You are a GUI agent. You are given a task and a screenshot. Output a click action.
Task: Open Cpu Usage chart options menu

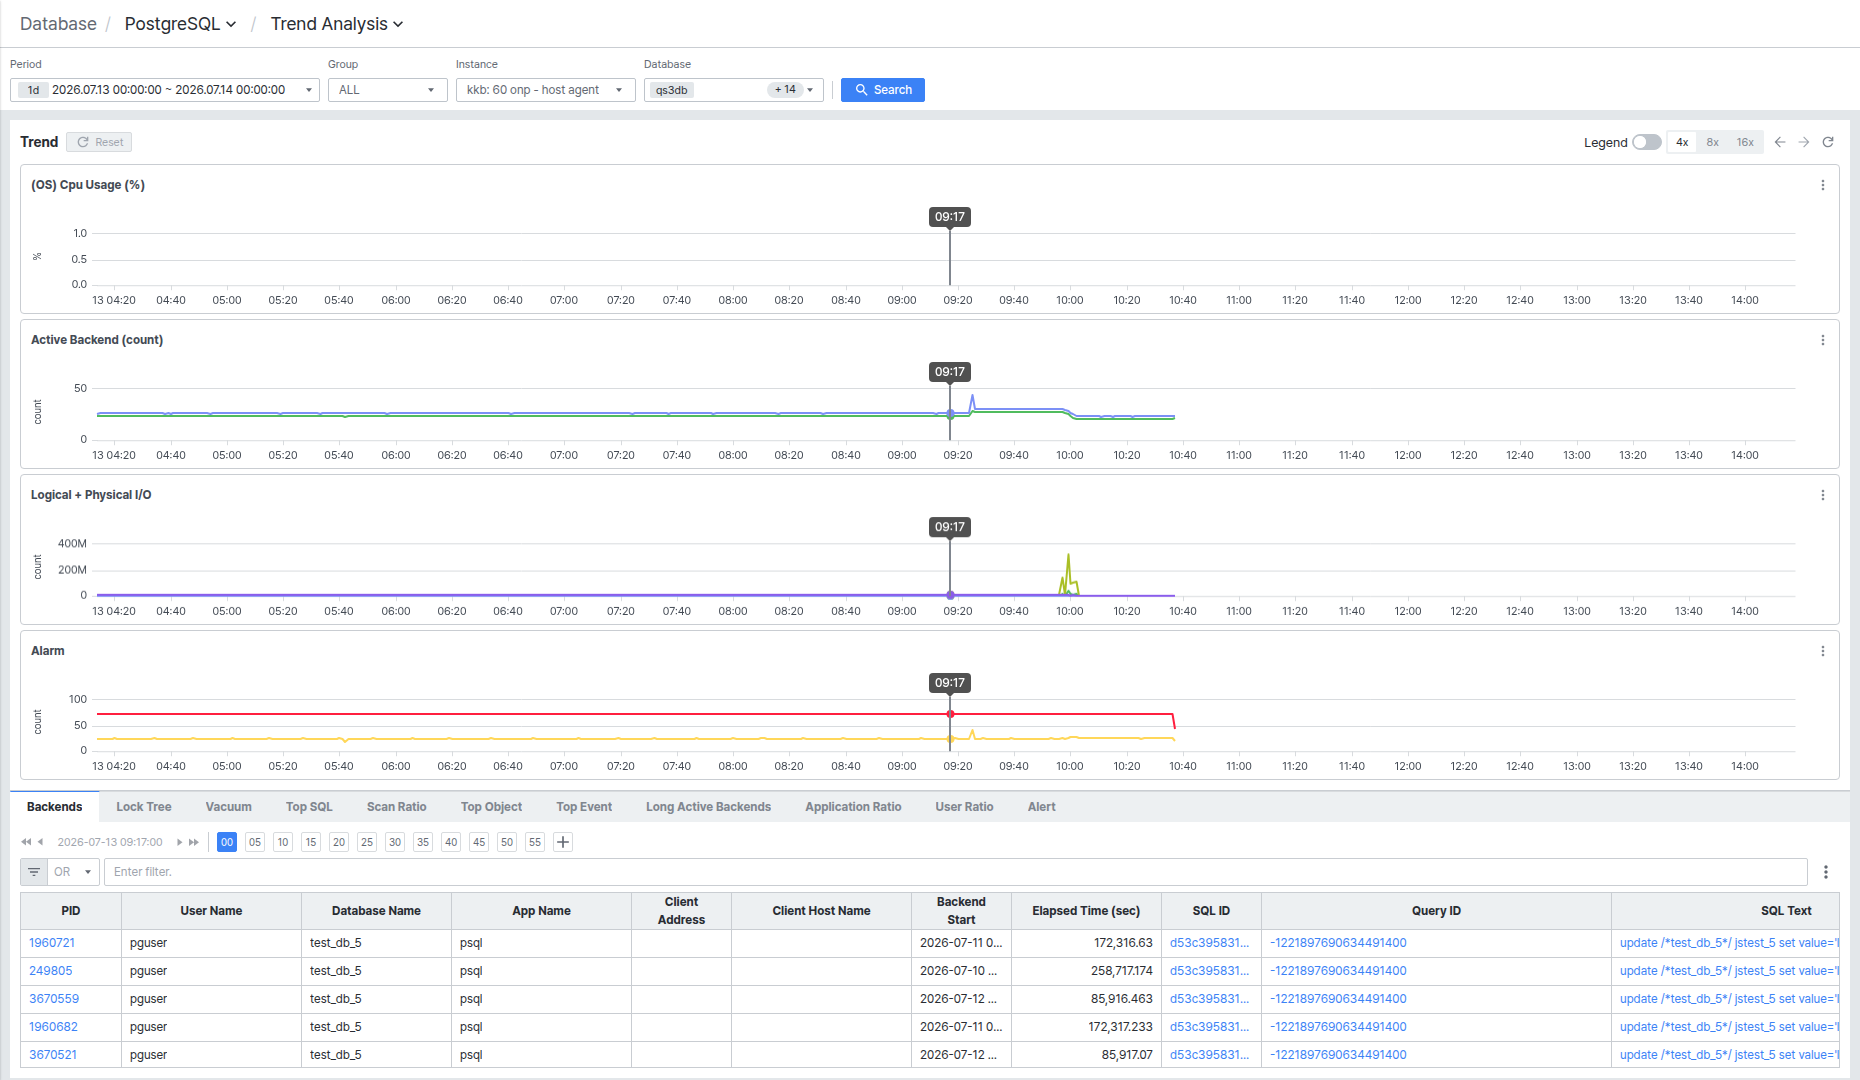tap(1823, 185)
